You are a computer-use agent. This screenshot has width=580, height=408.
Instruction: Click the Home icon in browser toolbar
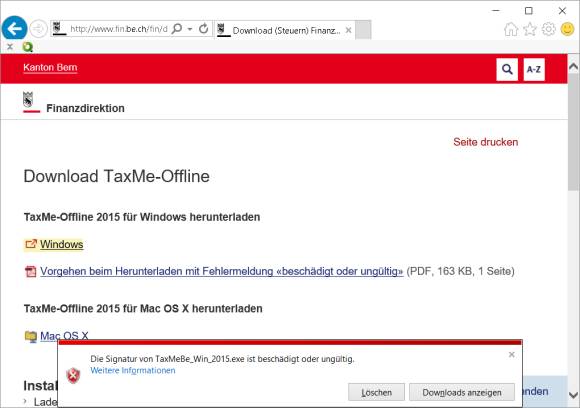coord(511,29)
